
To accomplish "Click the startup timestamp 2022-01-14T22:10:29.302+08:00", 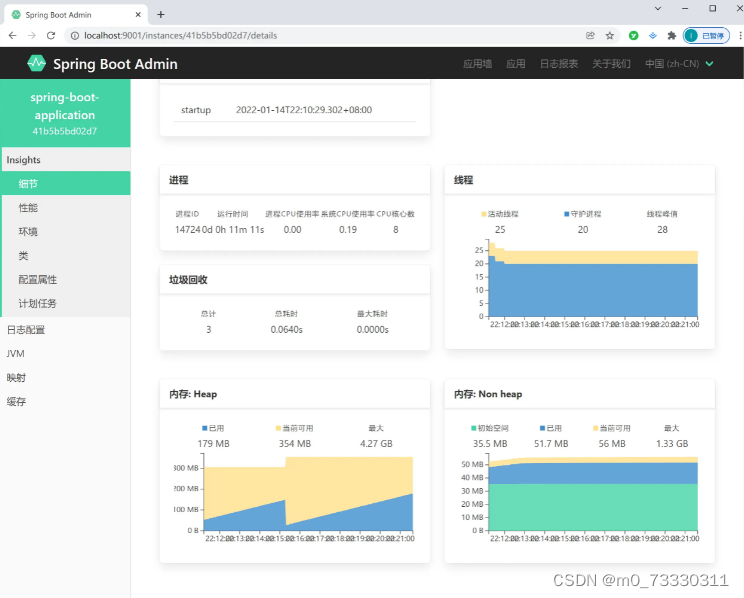I will 304,110.
